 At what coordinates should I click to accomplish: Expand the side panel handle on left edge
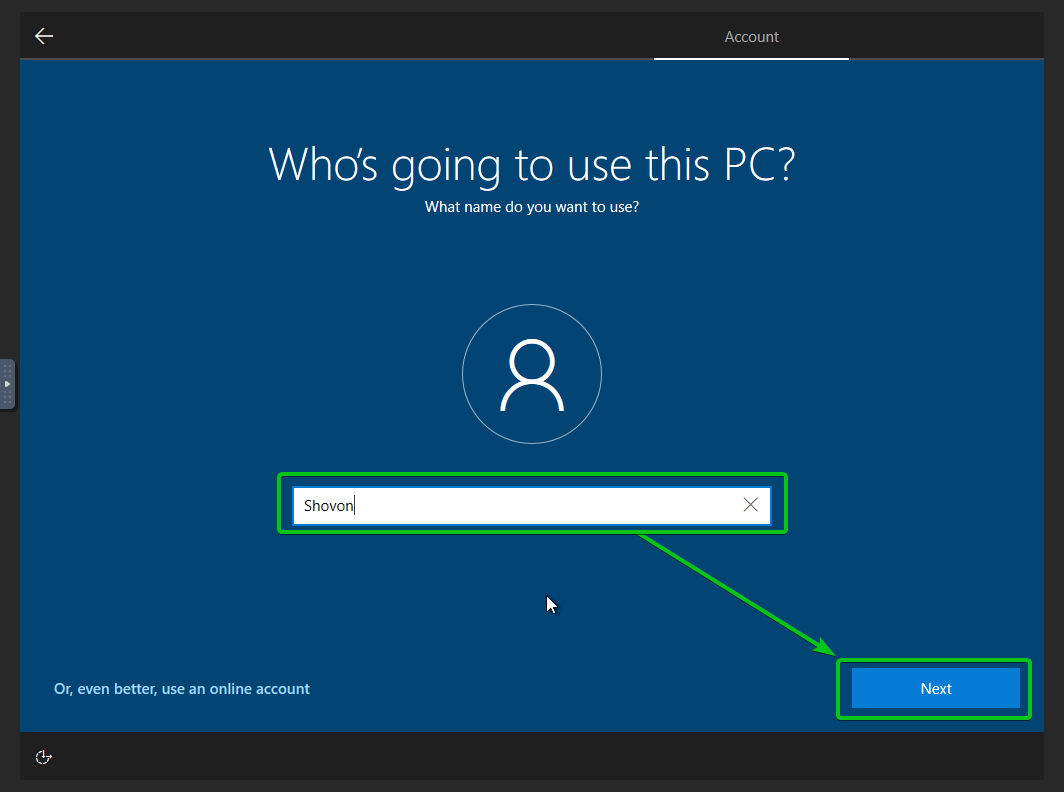click(7, 384)
